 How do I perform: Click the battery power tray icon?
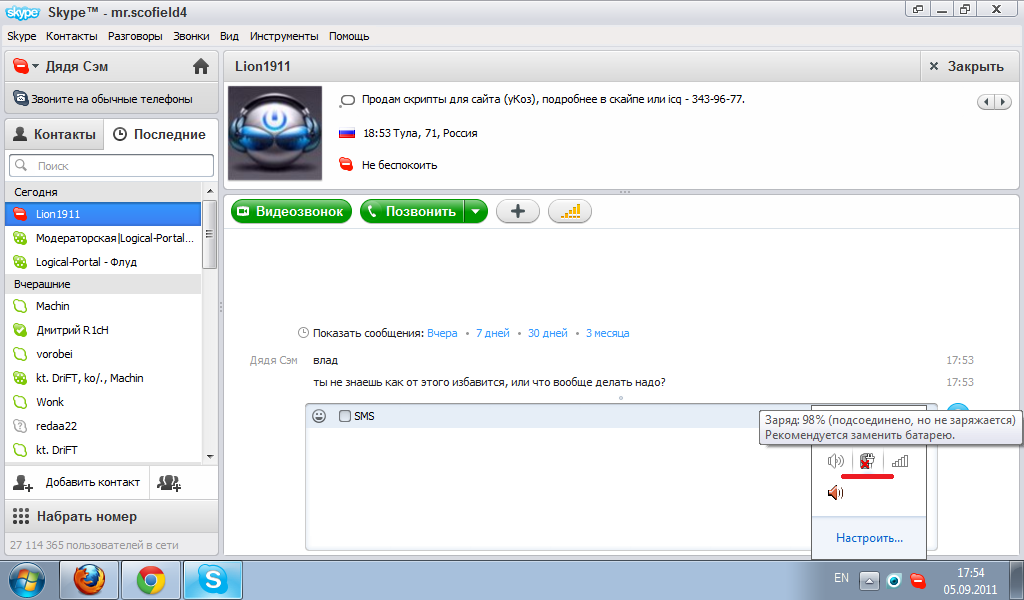[867, 461]
